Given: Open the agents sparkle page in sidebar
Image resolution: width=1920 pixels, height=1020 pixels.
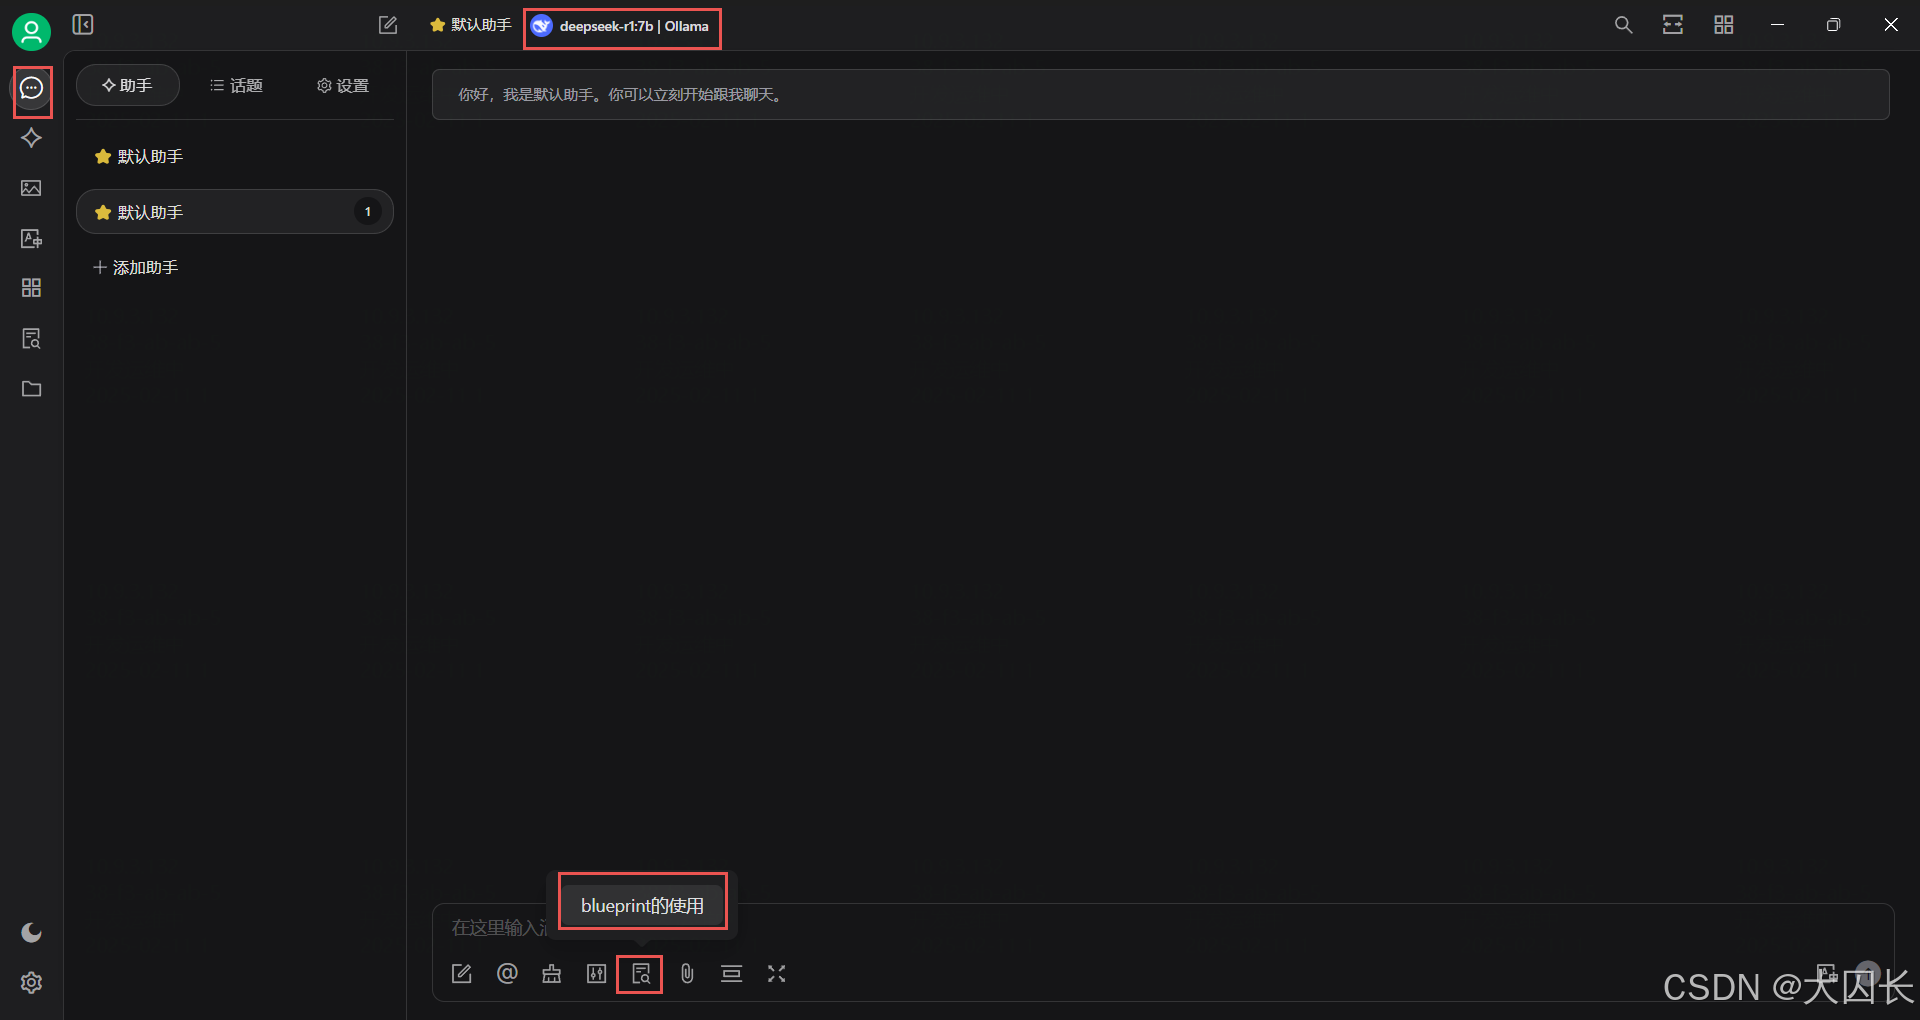Looking at the screenshot, I should click(32, 138).
